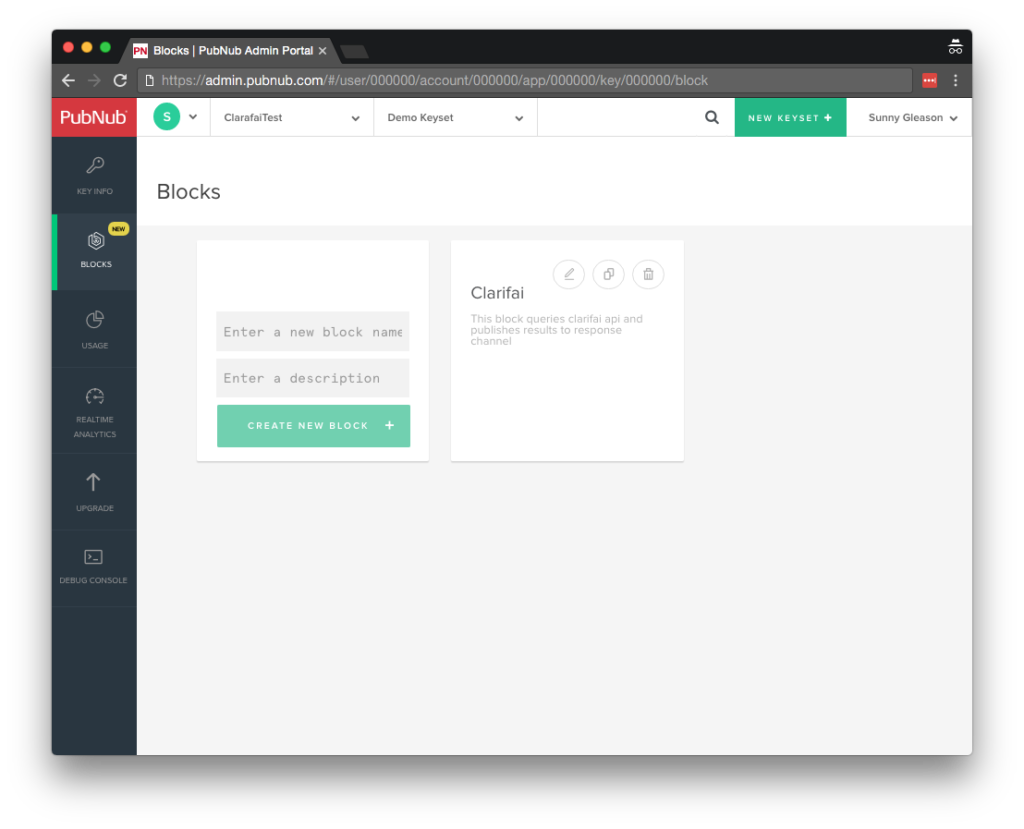Duplicate the Clarifai block using the copy icon
This screenshot has height=829, width=1024.
pos(608,274)
